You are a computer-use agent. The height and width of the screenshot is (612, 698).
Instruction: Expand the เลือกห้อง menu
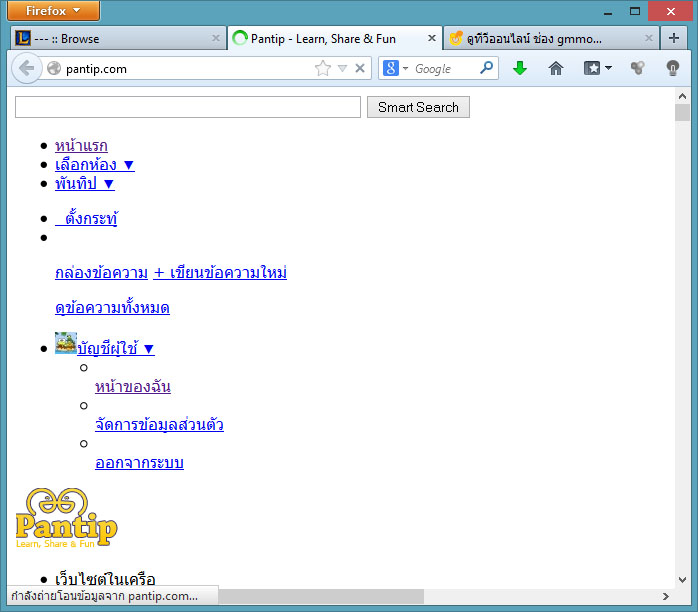pyautogui.click(x=95, y=165)
